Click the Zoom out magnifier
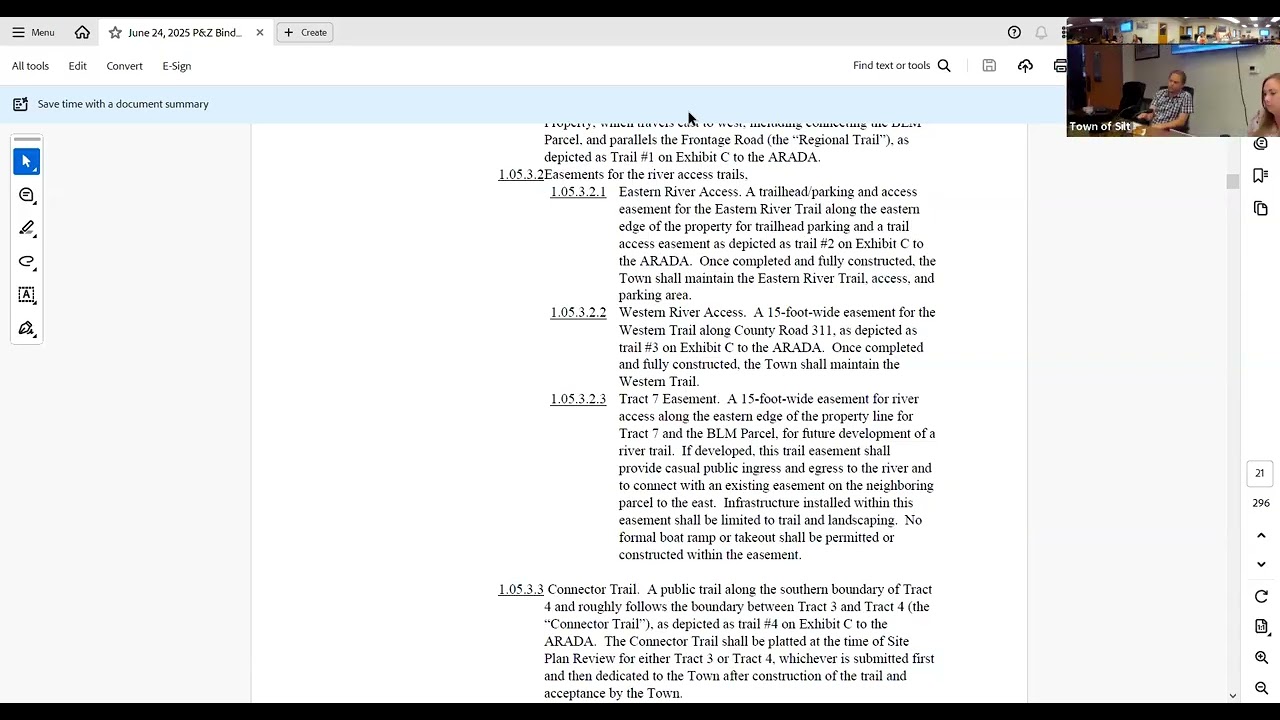Image resolution: width=1280 pixels, height=720 pixels. (1261, 688)
